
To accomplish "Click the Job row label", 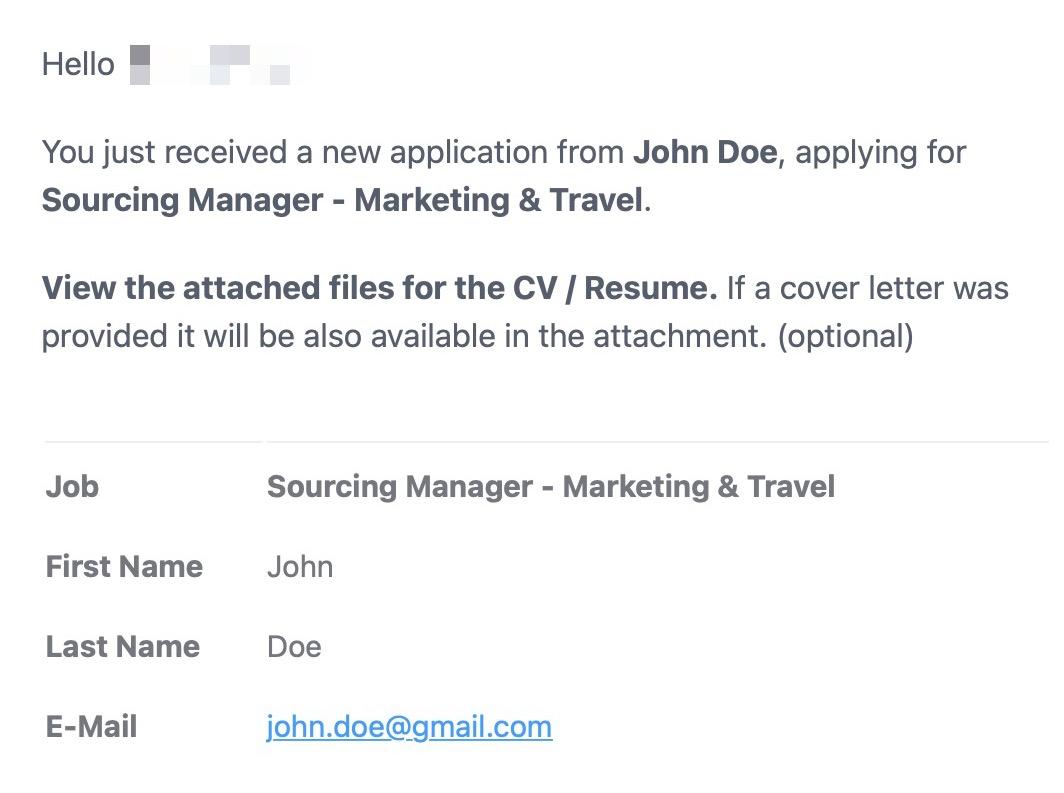I will 73,487.
